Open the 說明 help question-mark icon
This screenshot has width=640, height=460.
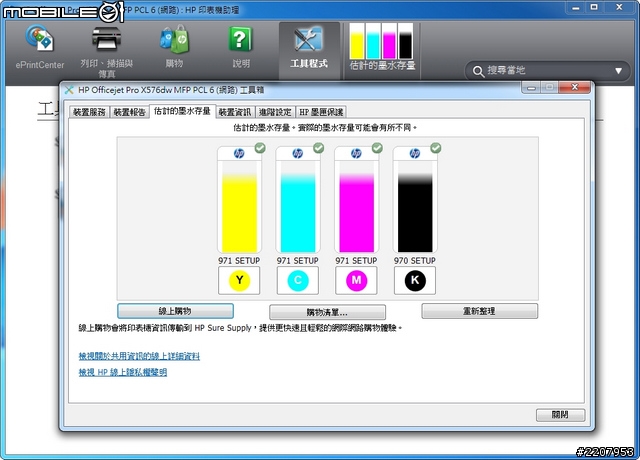pos(240,39)
